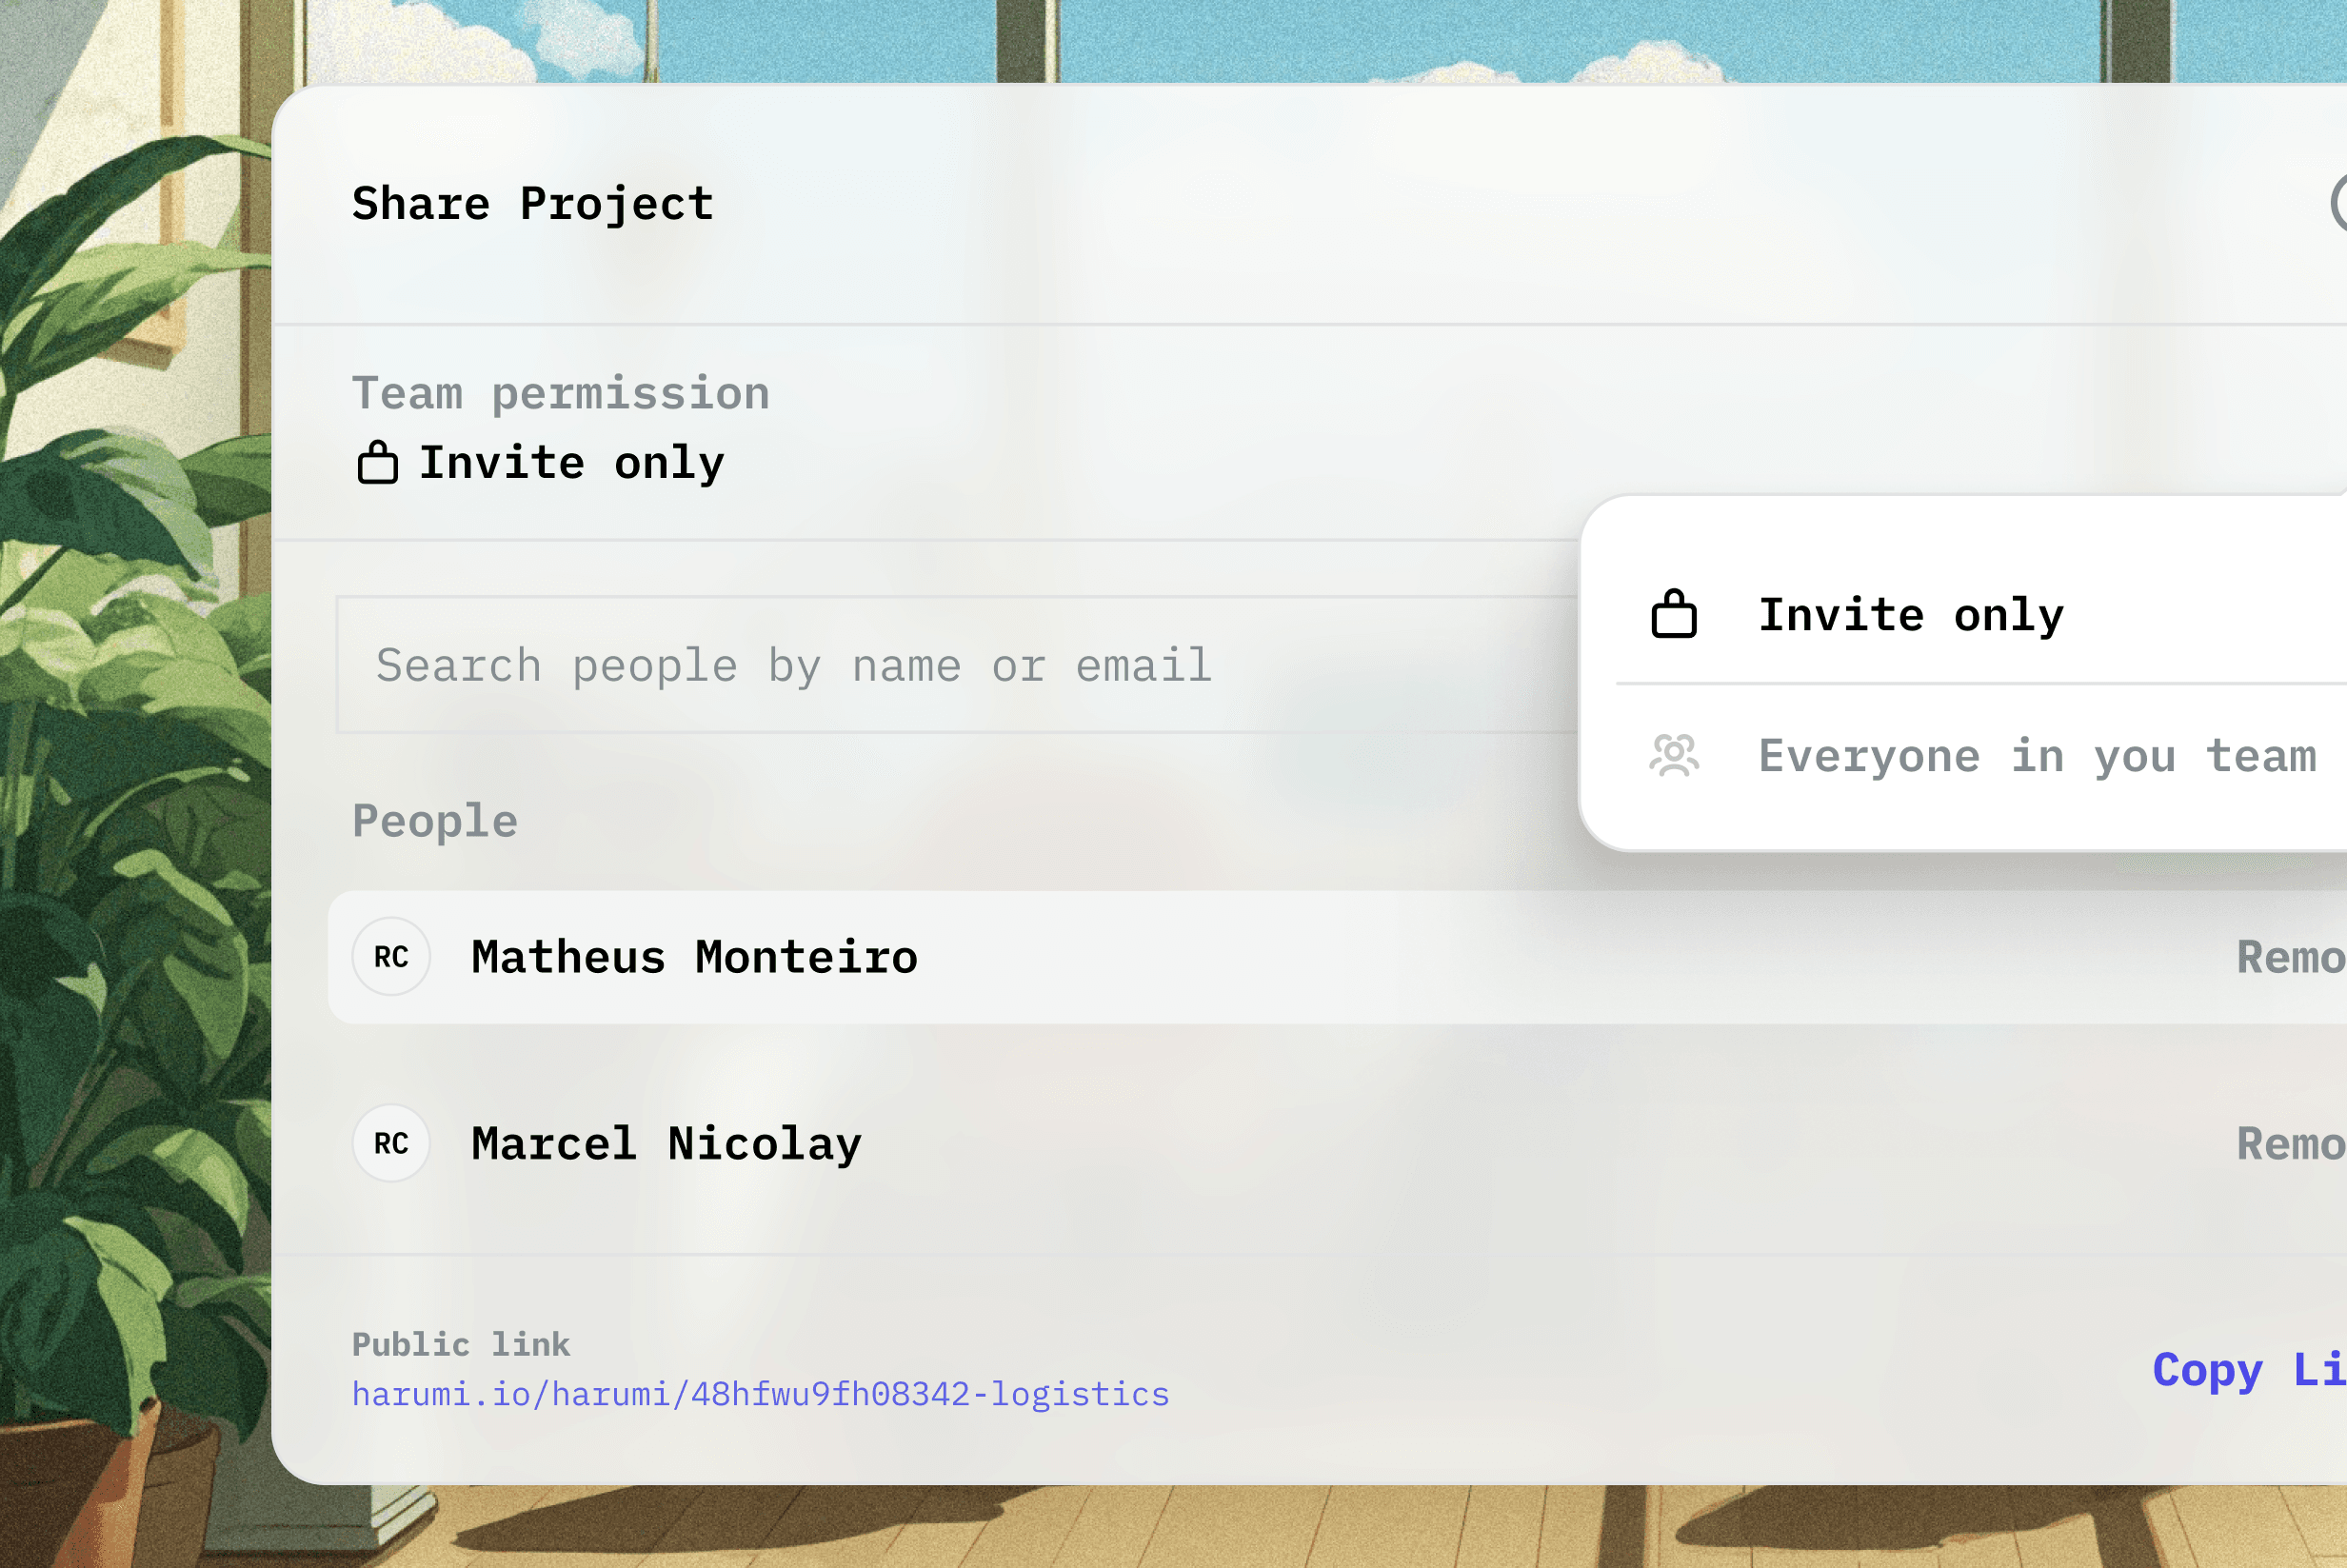Click the lock icon next to Invite only menu option
The width and height of the screenshot is (2347, 1568).
click(1676, 614)
